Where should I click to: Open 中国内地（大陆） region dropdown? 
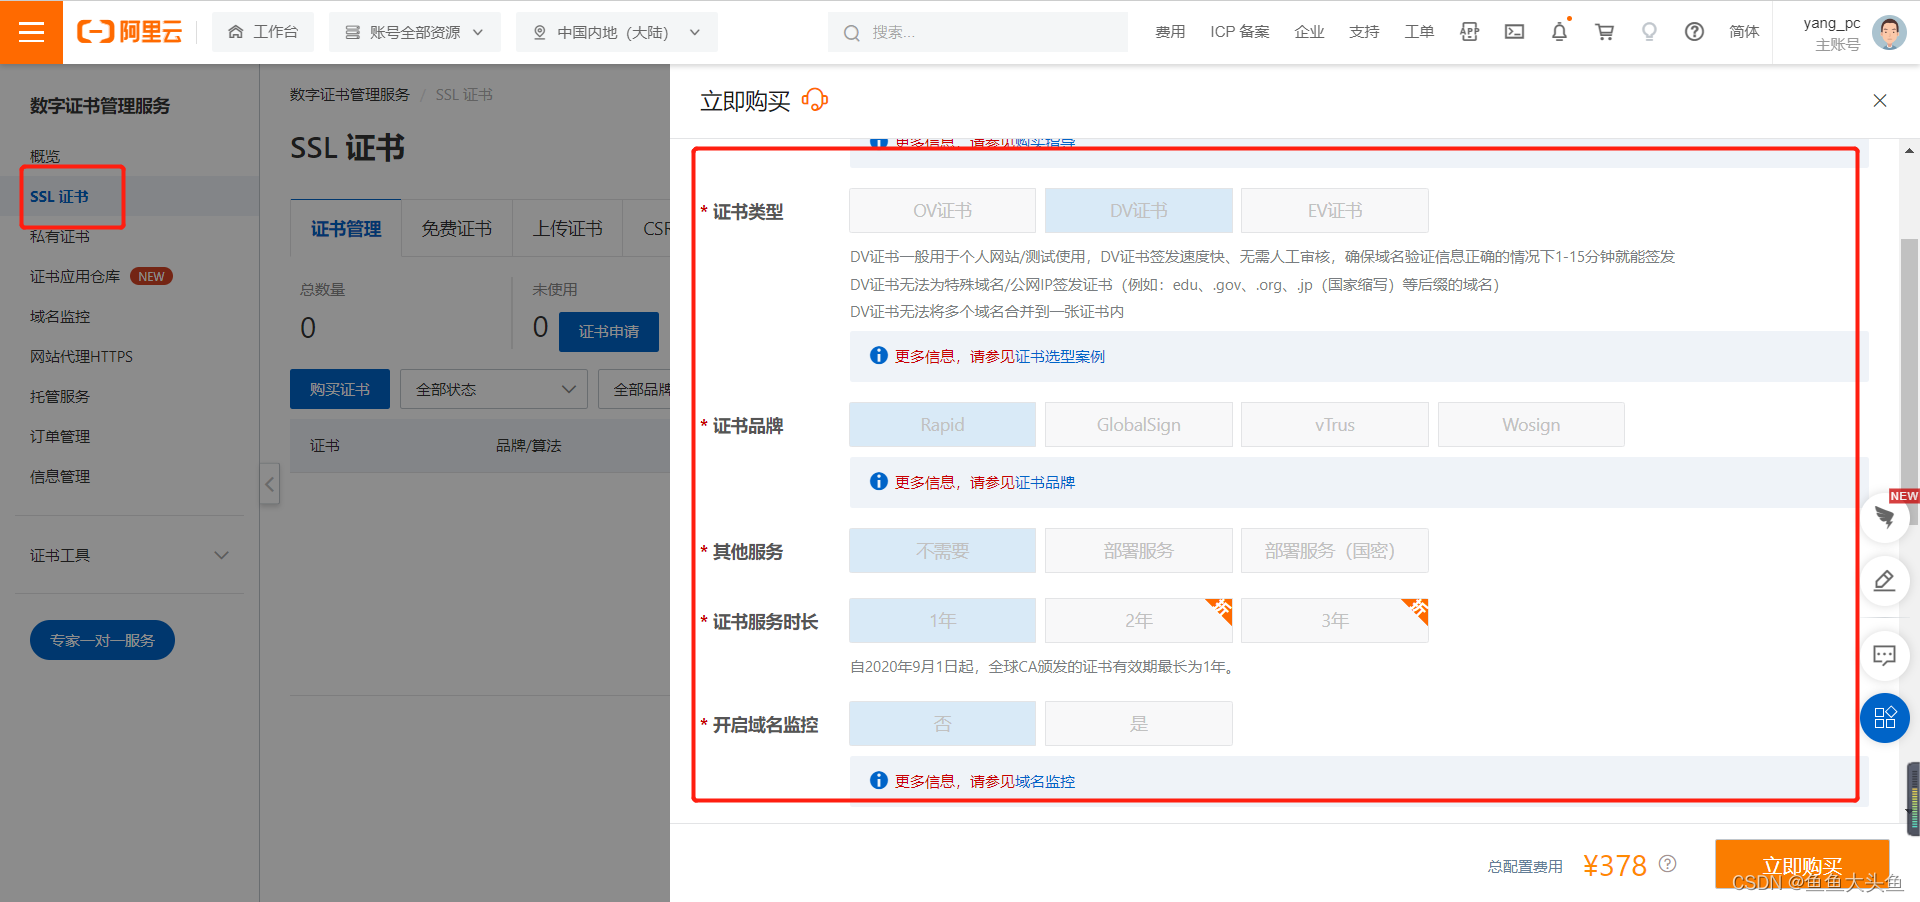tap(616, 32)
